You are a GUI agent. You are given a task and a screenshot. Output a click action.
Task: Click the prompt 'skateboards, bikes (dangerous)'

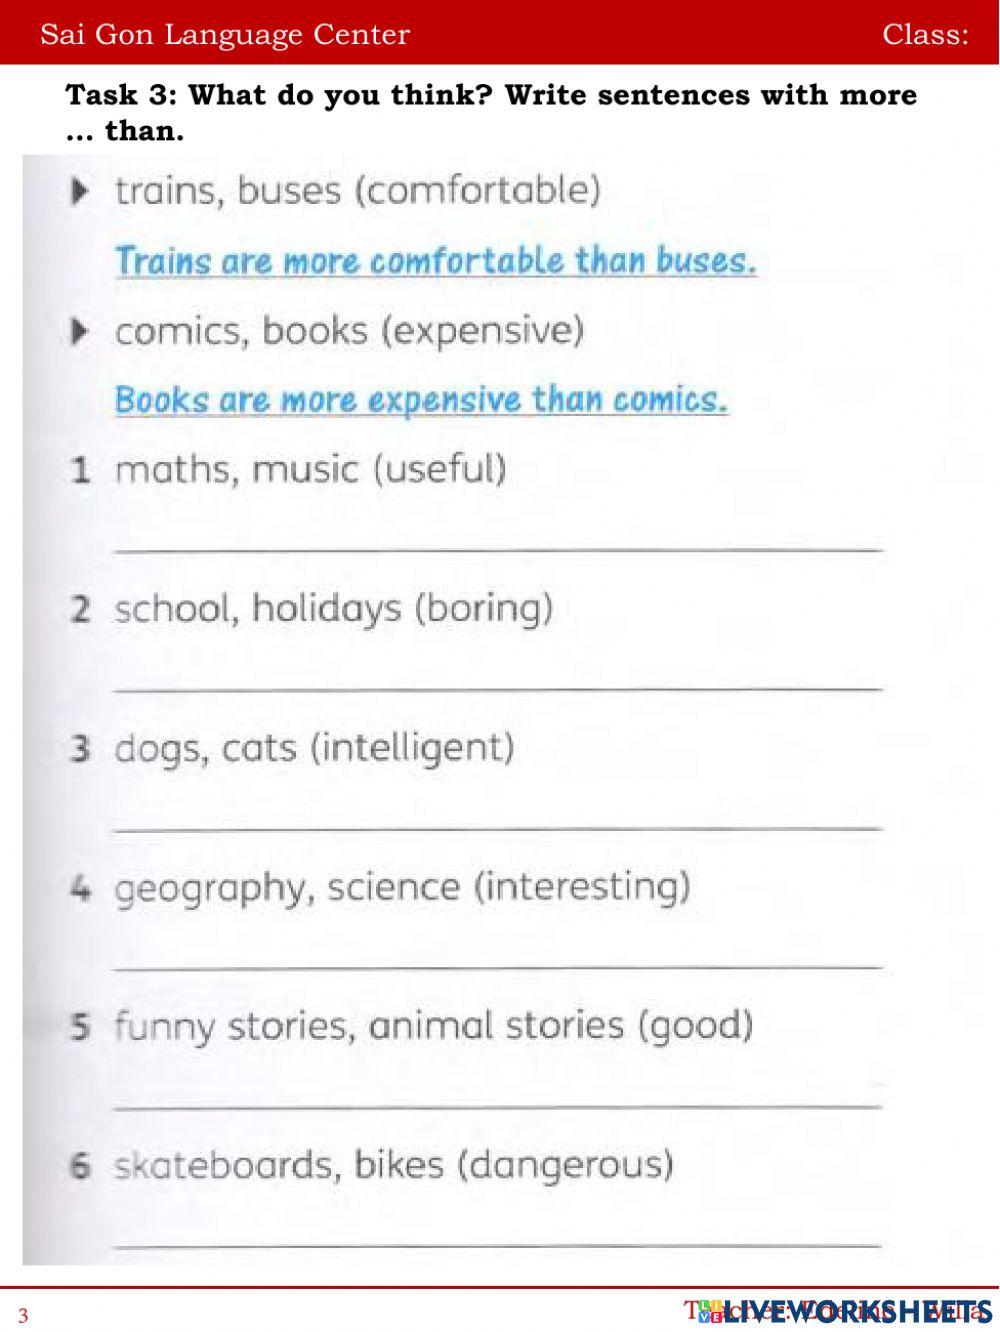coord(393,1164)
